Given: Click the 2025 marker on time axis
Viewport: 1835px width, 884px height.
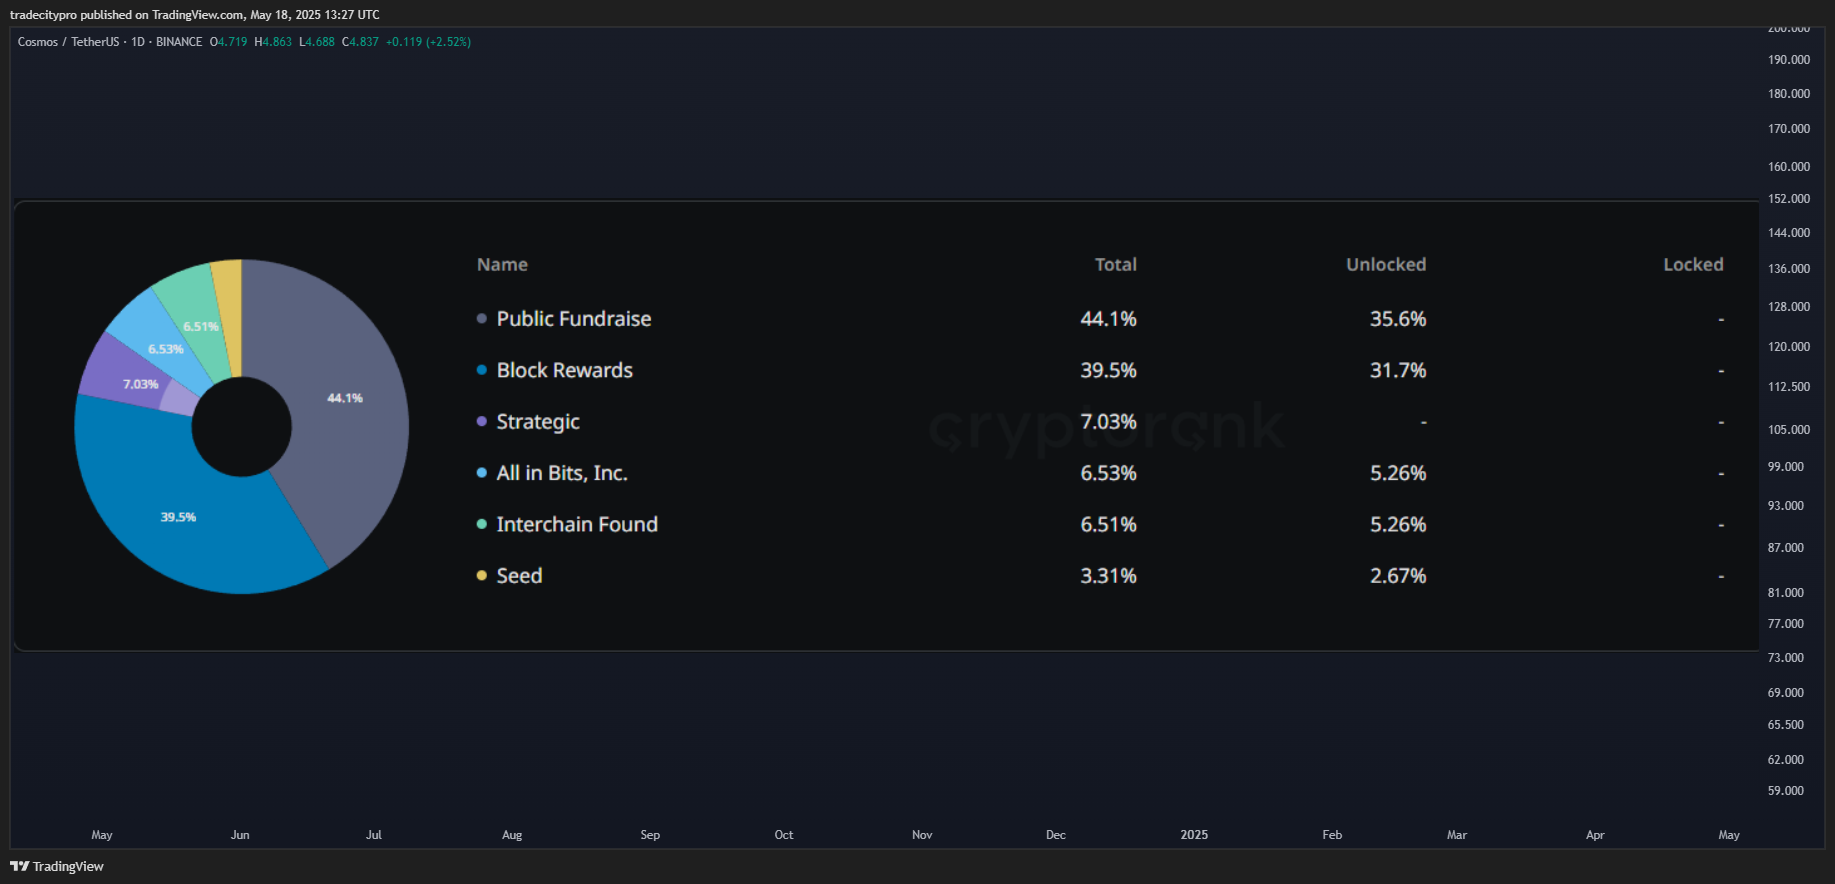Looking at the screenshot, I should (1194, 835).
